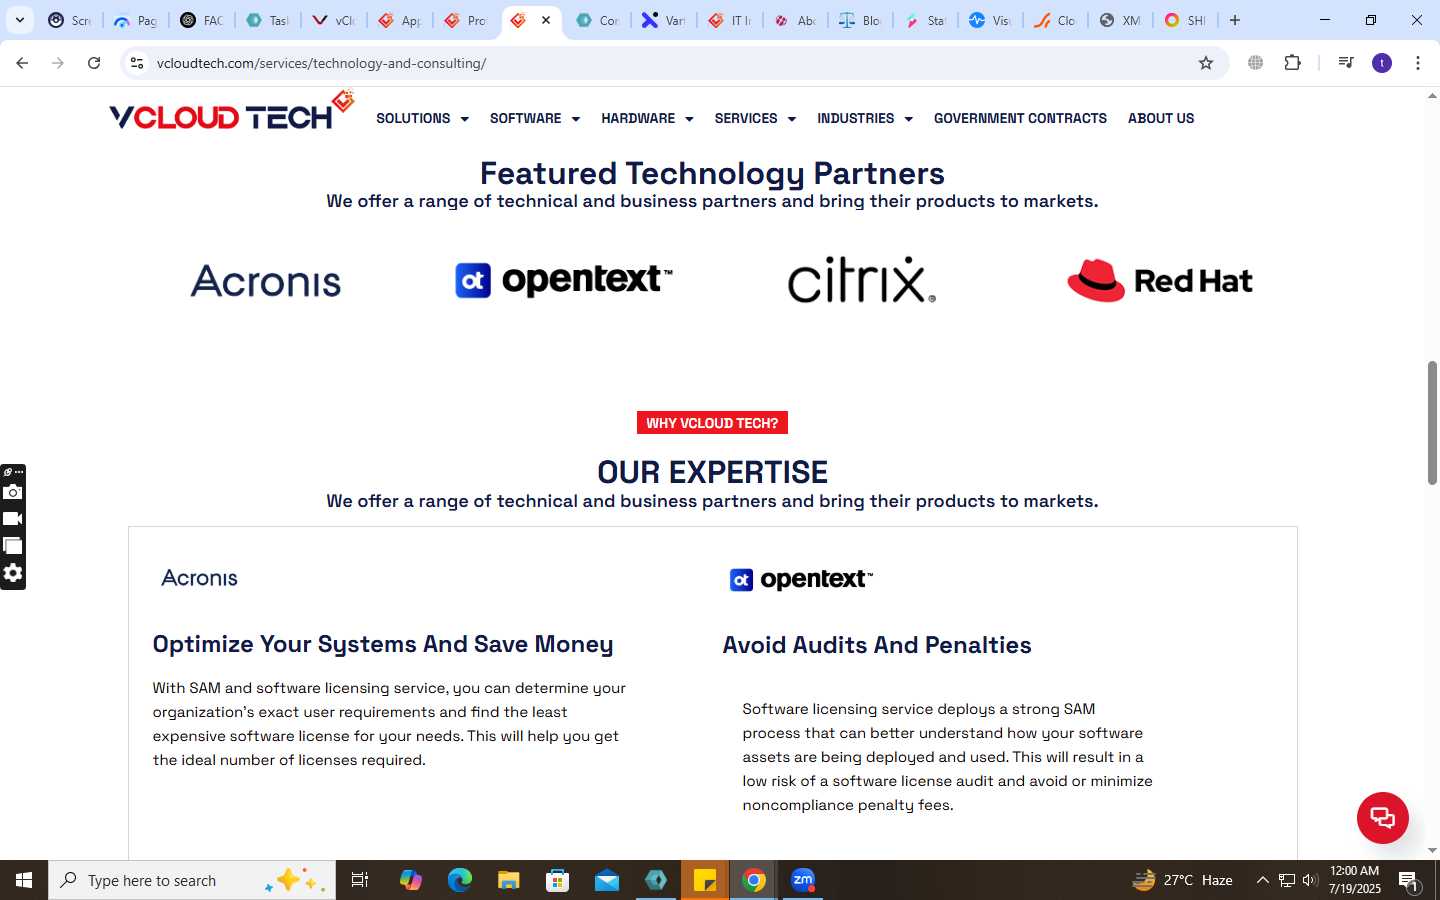Viewport: 1440px width, 900px height.
Task: Open the purple profile avatar
Action: [1382, 63]
